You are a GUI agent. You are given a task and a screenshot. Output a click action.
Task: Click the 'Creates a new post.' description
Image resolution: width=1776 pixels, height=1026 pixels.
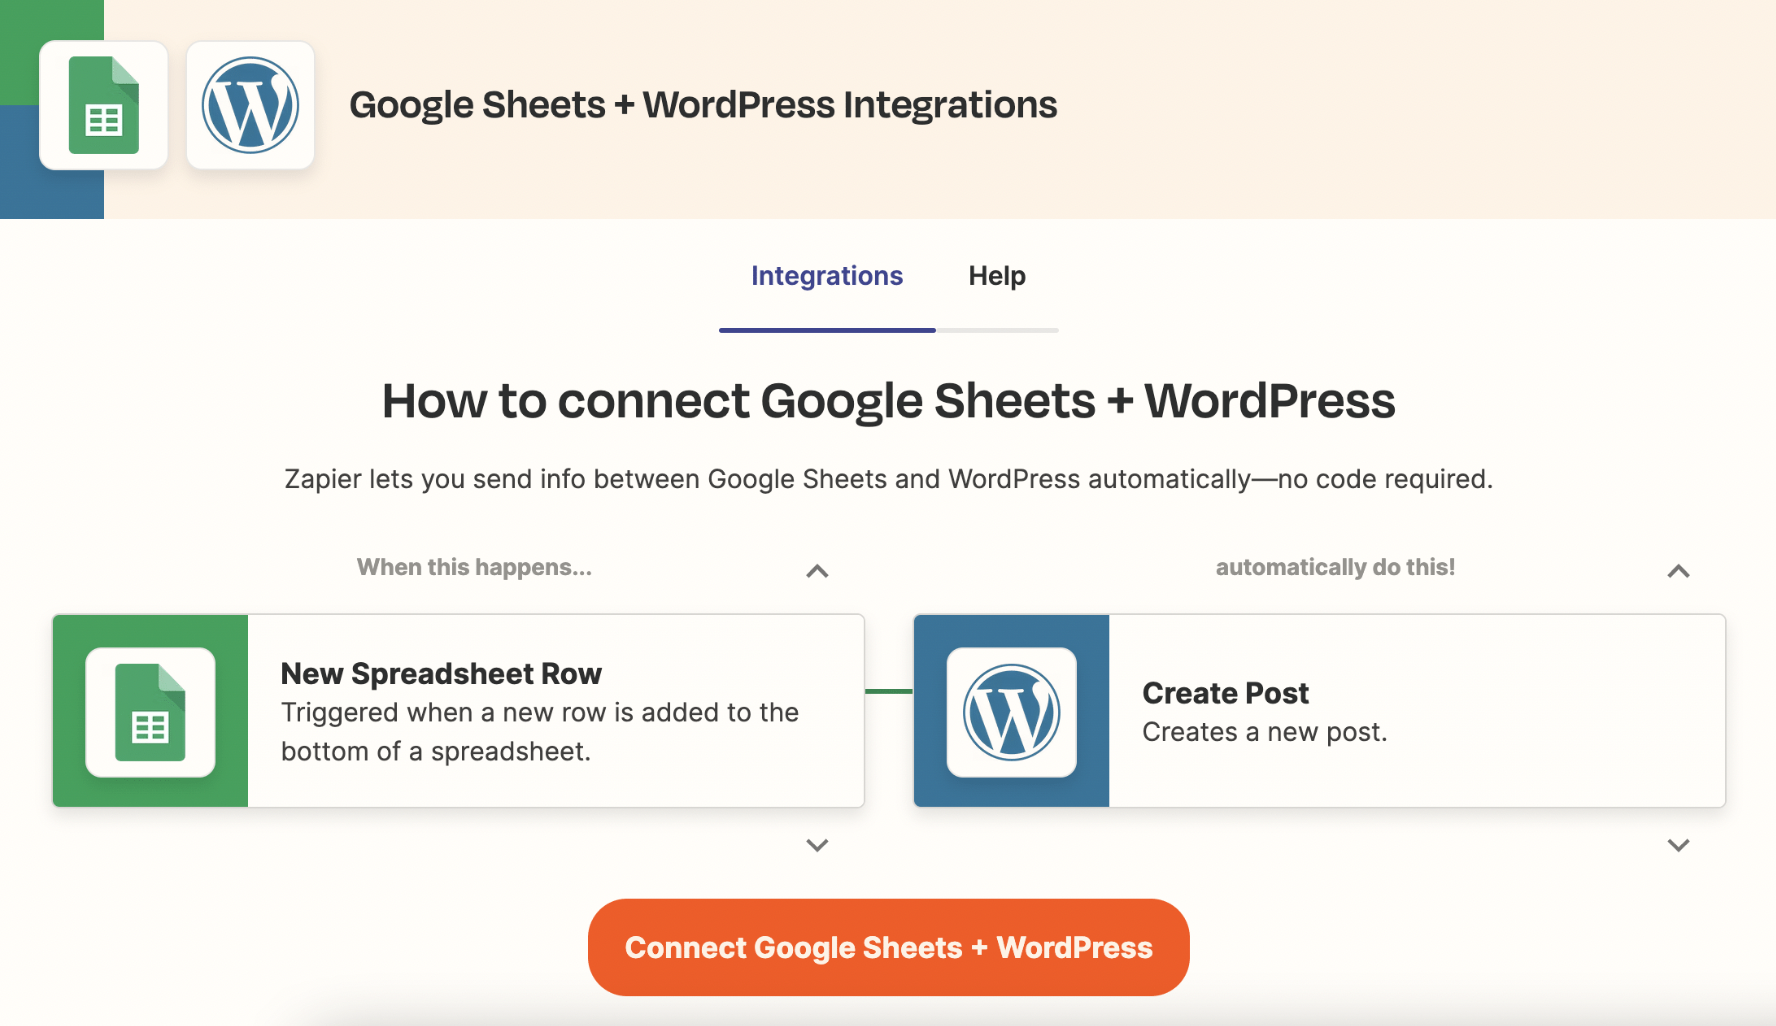(x=1264, y=732)
